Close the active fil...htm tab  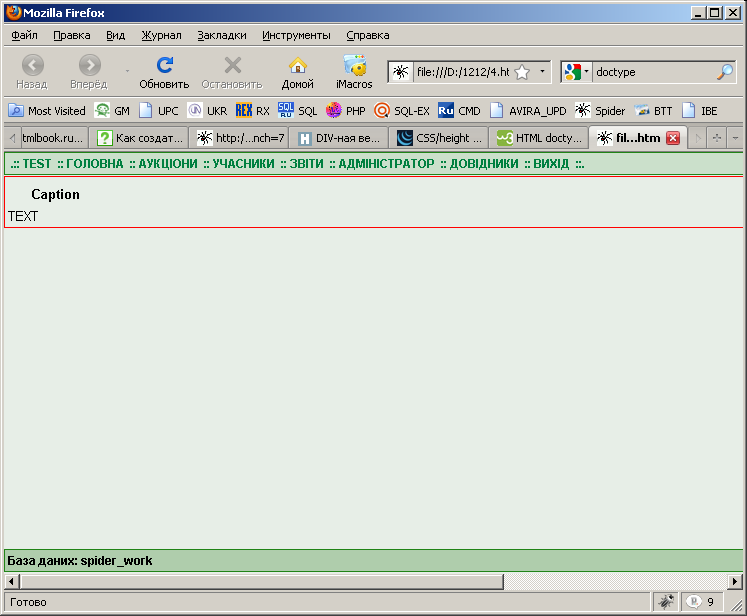[673, 138]
